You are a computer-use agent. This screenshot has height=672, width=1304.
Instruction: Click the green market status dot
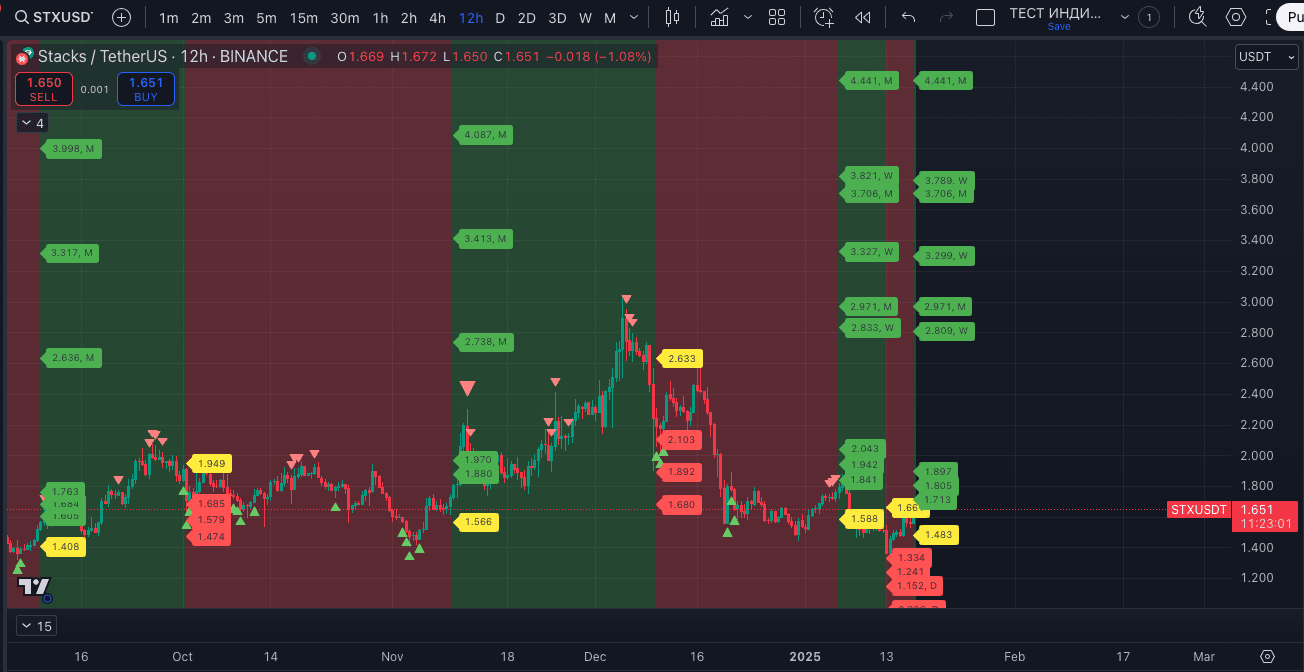pos(312,57)
